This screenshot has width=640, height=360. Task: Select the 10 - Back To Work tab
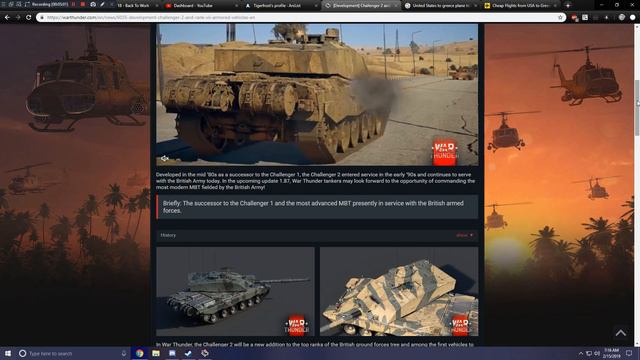point(133,6)
